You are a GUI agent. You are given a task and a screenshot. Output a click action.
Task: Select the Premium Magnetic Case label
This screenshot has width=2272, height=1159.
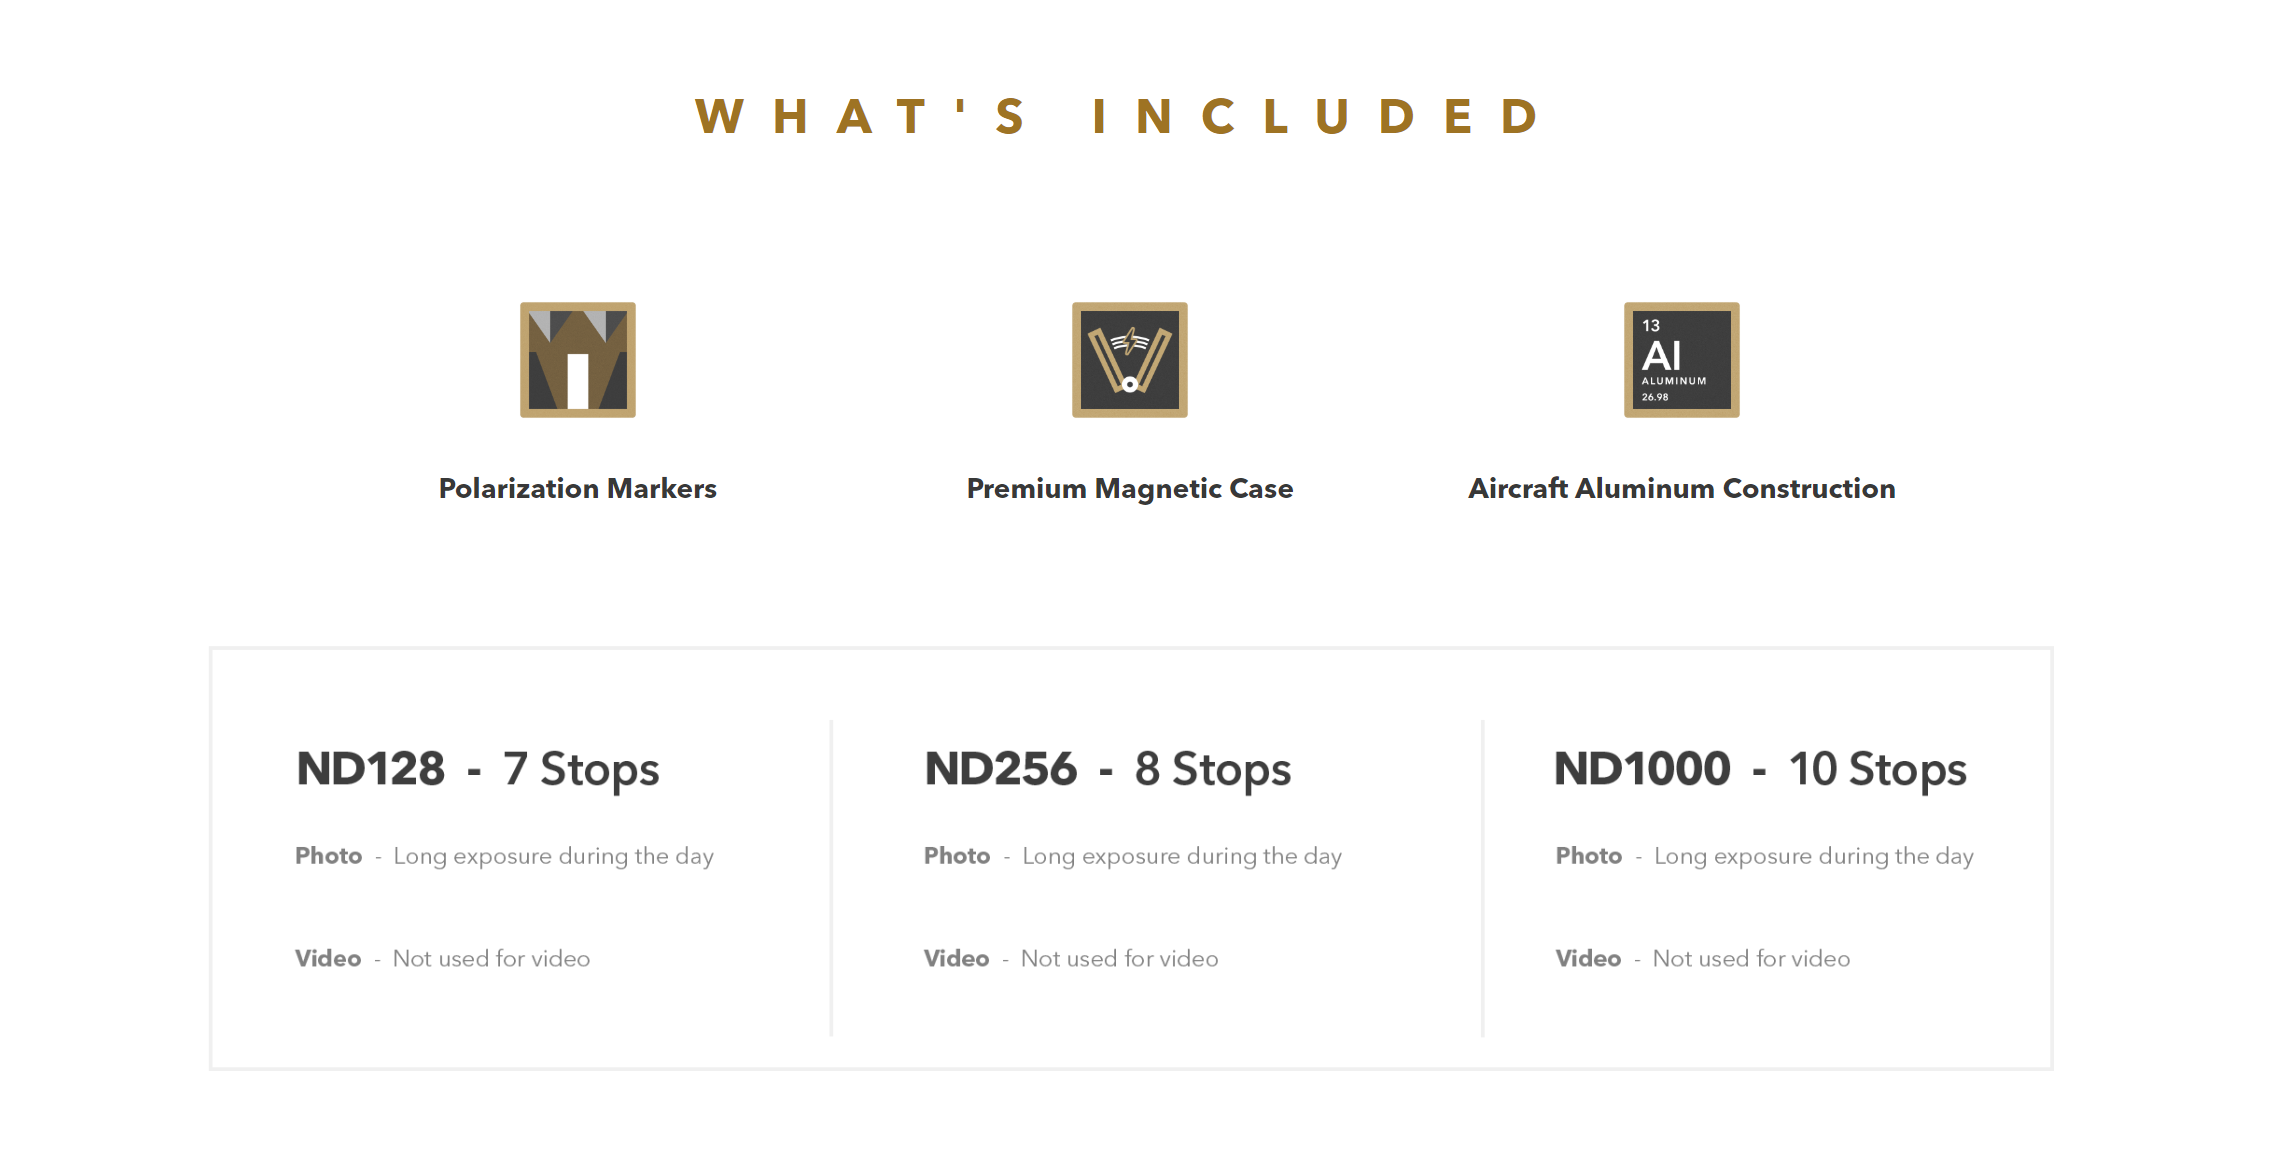1130,488
